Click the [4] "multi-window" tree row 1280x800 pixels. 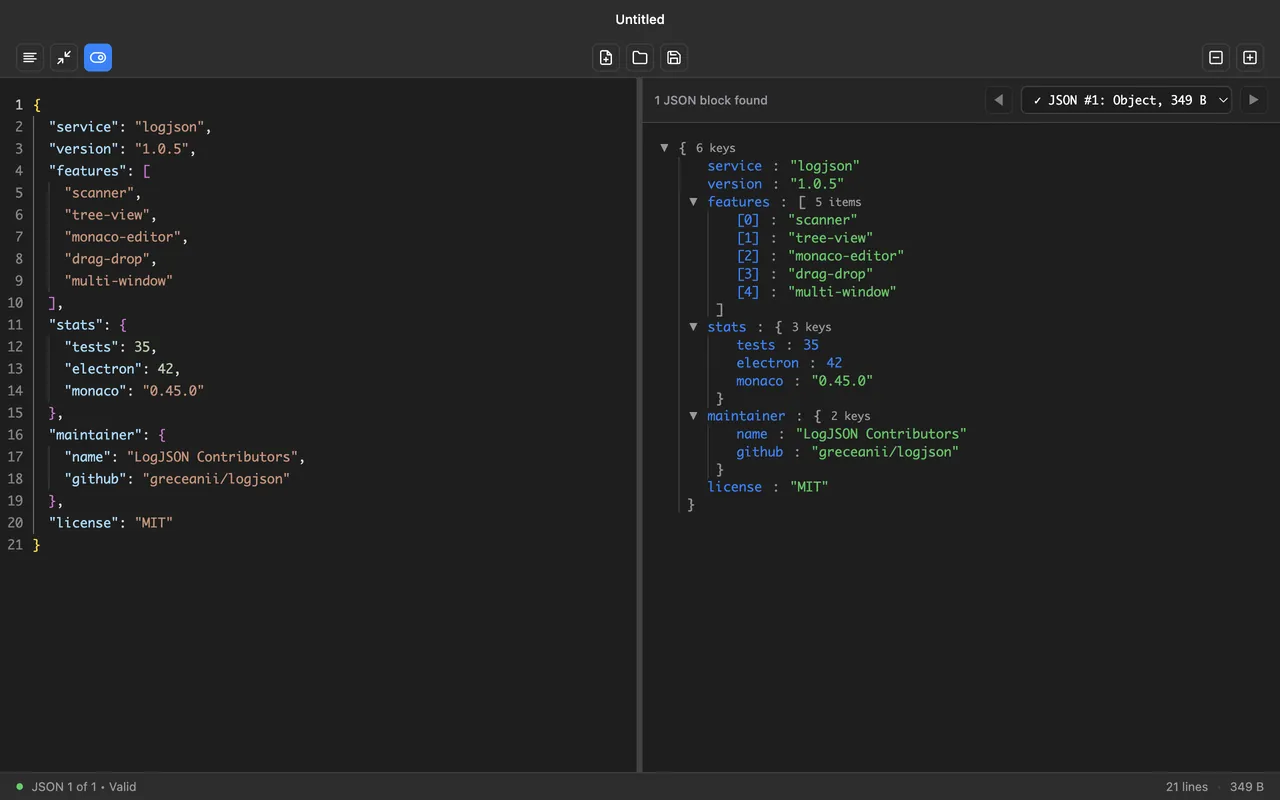(816, 292)
